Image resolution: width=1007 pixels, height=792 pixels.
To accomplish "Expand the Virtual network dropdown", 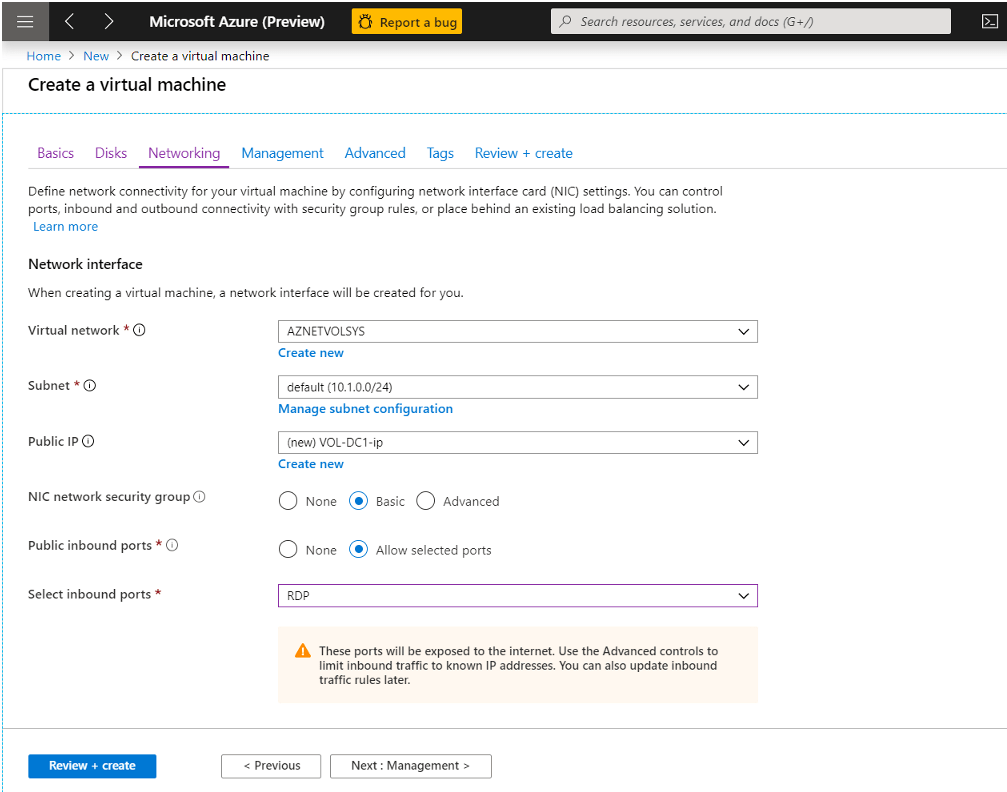I will click(x=517, y=331).
